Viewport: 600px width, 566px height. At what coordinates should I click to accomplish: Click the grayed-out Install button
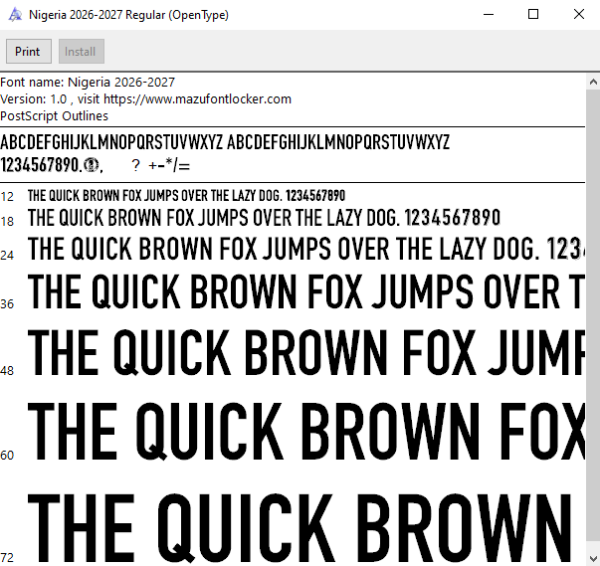click(x=81, y=51)
